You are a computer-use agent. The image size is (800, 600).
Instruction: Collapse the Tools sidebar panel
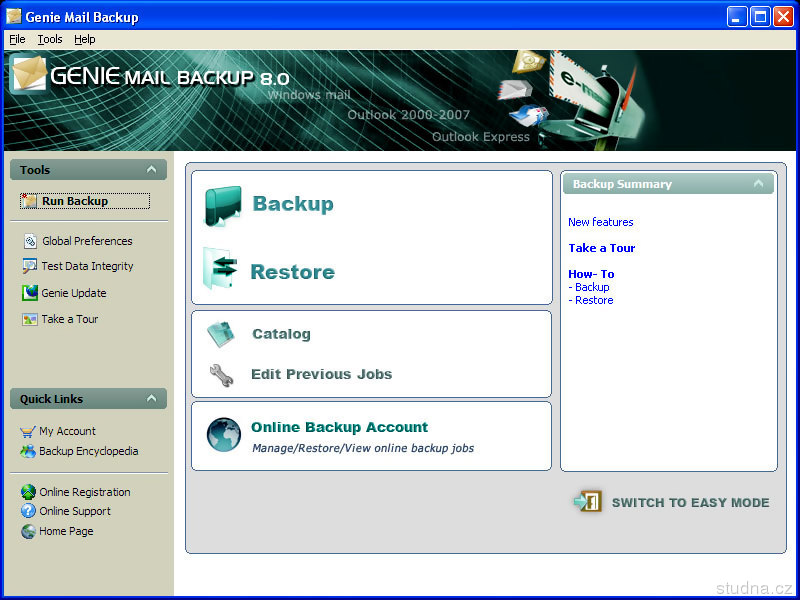[x=151, y=170]
